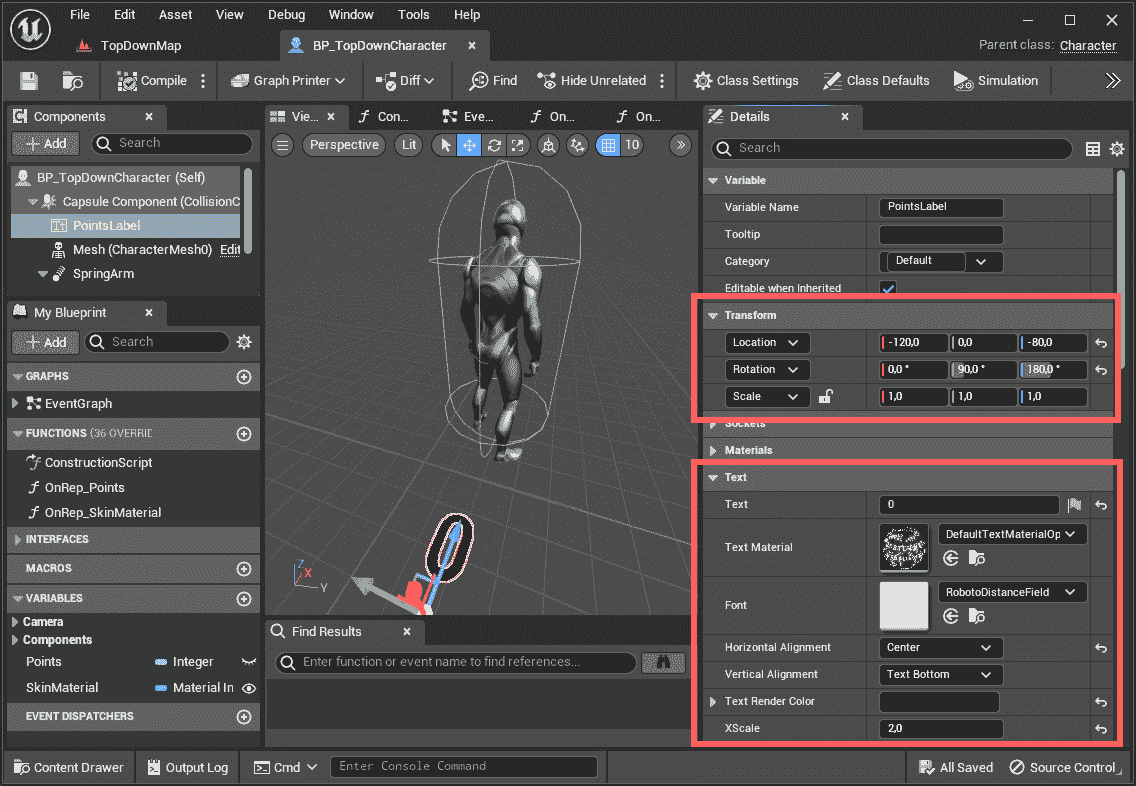The image size is (1136, 786).
Task: Expand the EventGraph tree item
Action: coord(14,404)
